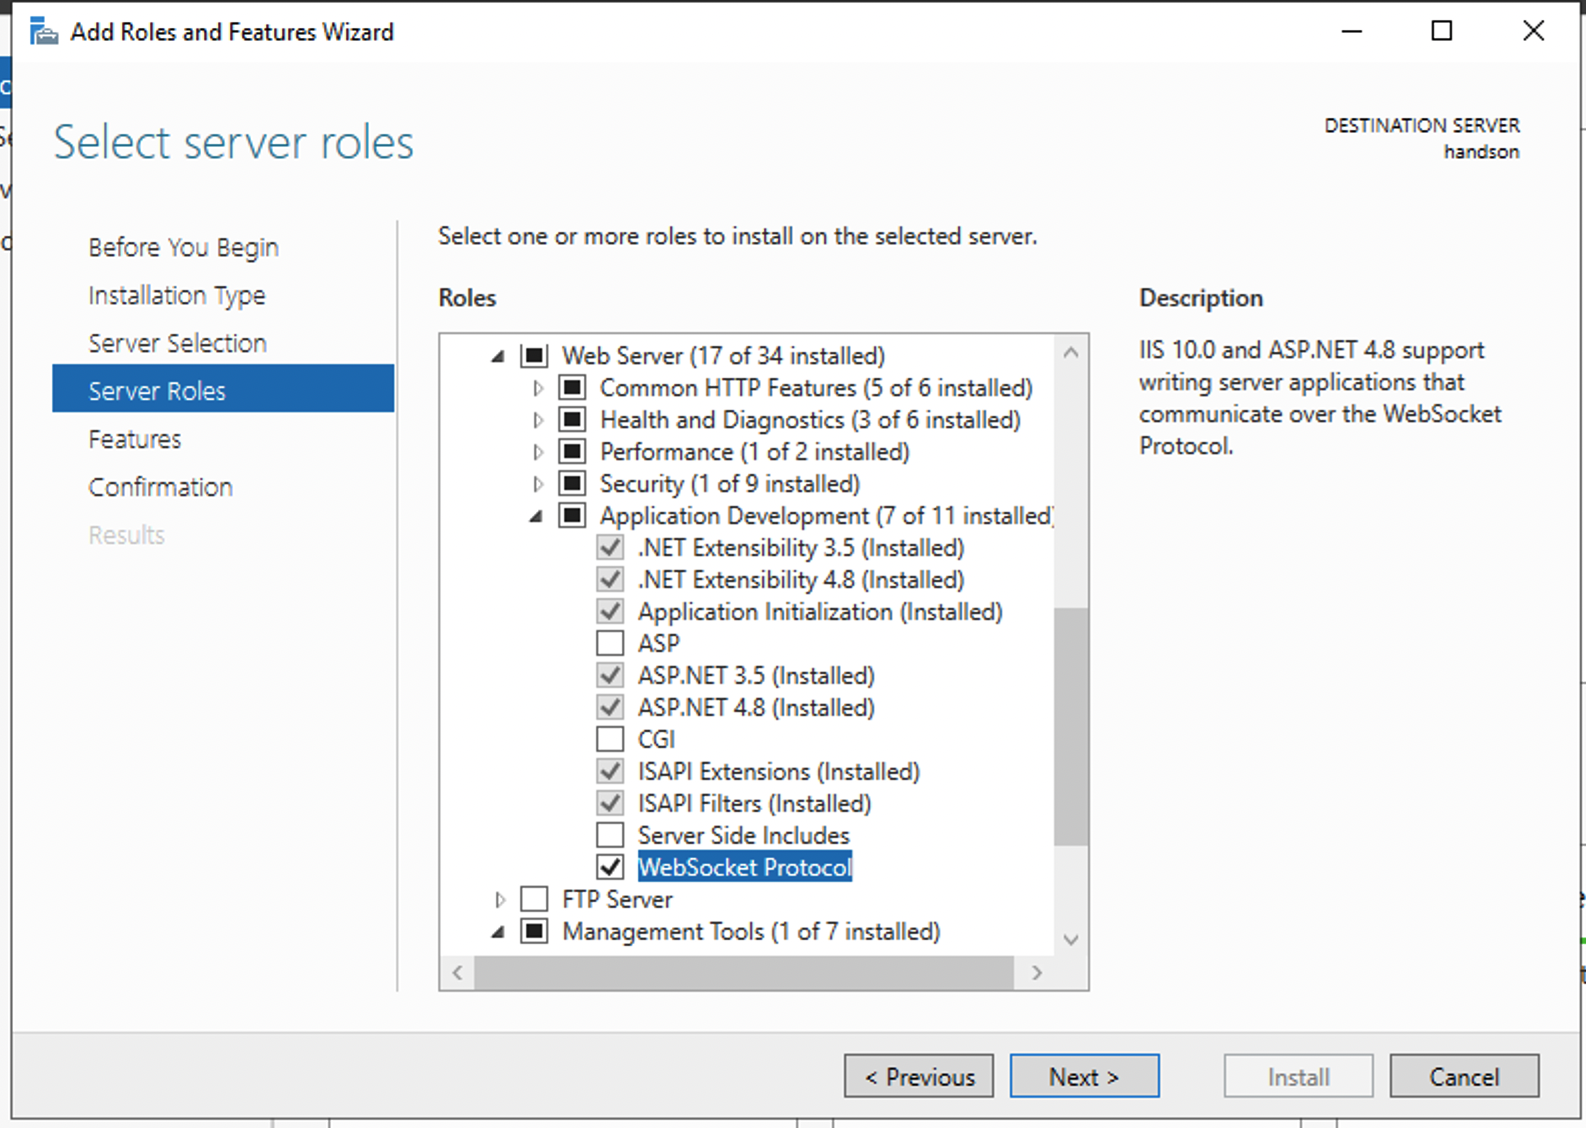Click the Previous button

point(919,1076)
